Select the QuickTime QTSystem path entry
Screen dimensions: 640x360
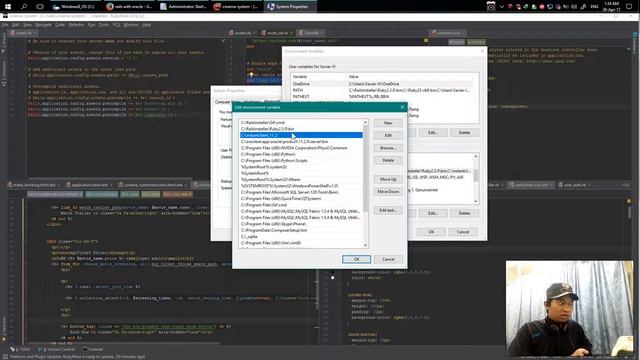coord(301,198)
